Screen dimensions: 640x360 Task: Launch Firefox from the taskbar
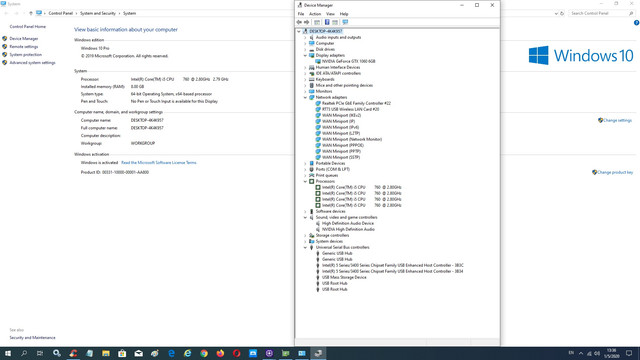coord(220,353)
